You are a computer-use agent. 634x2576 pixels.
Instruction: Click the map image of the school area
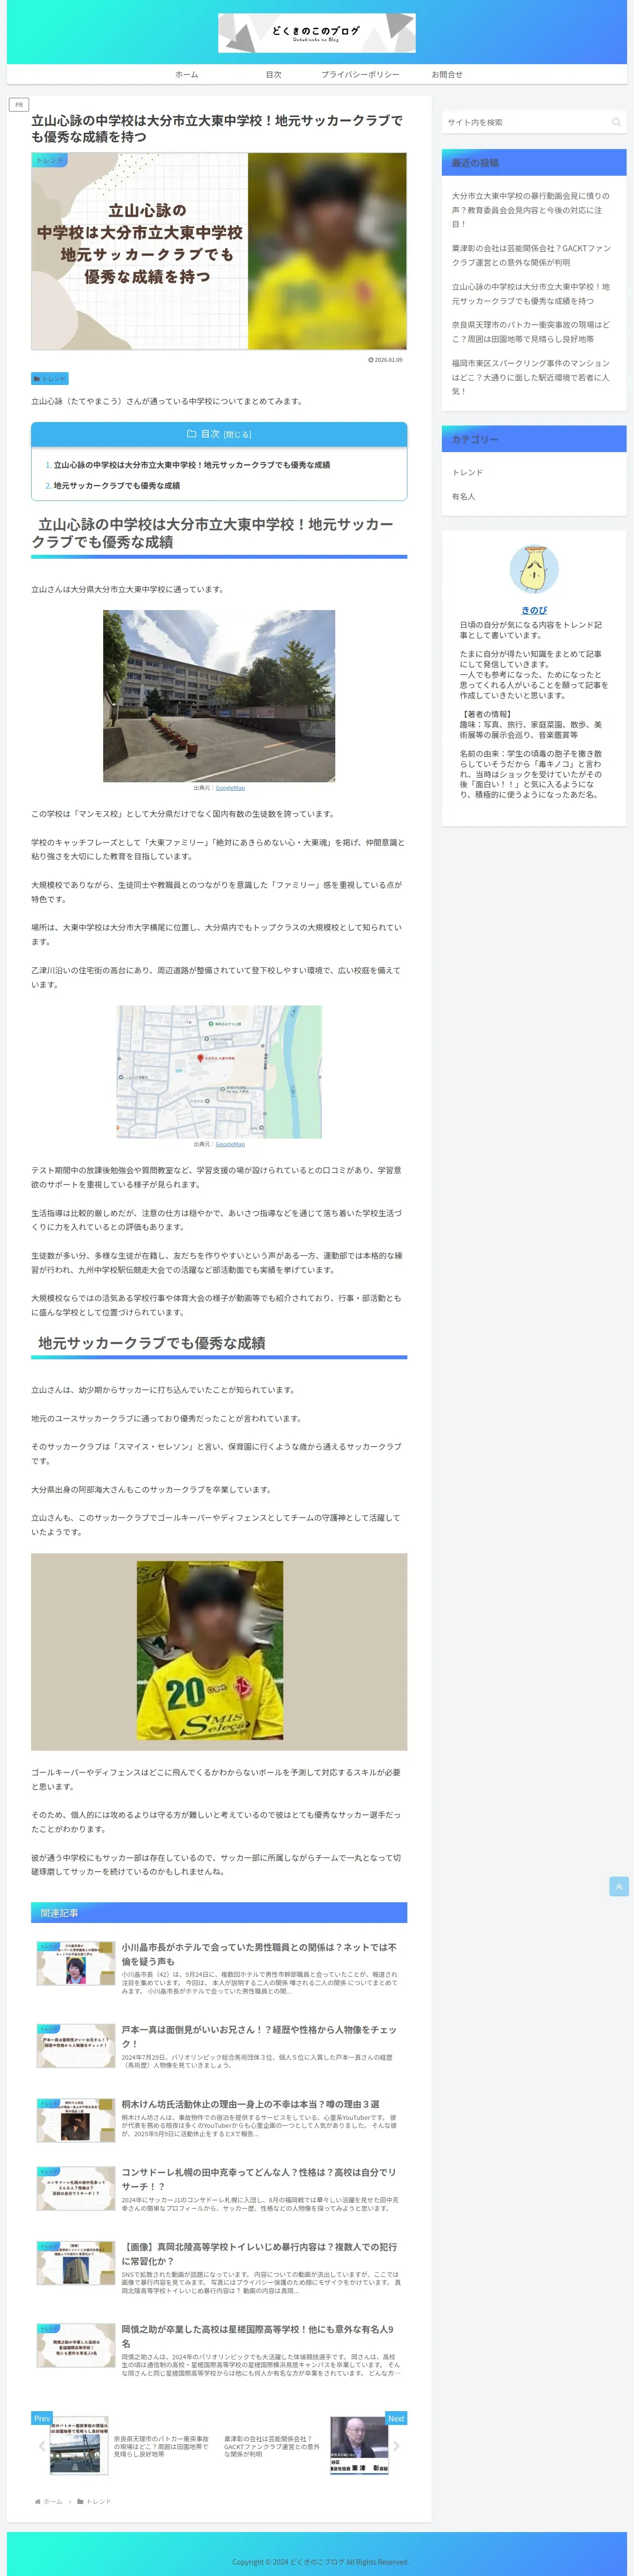tap(219, 1072)
